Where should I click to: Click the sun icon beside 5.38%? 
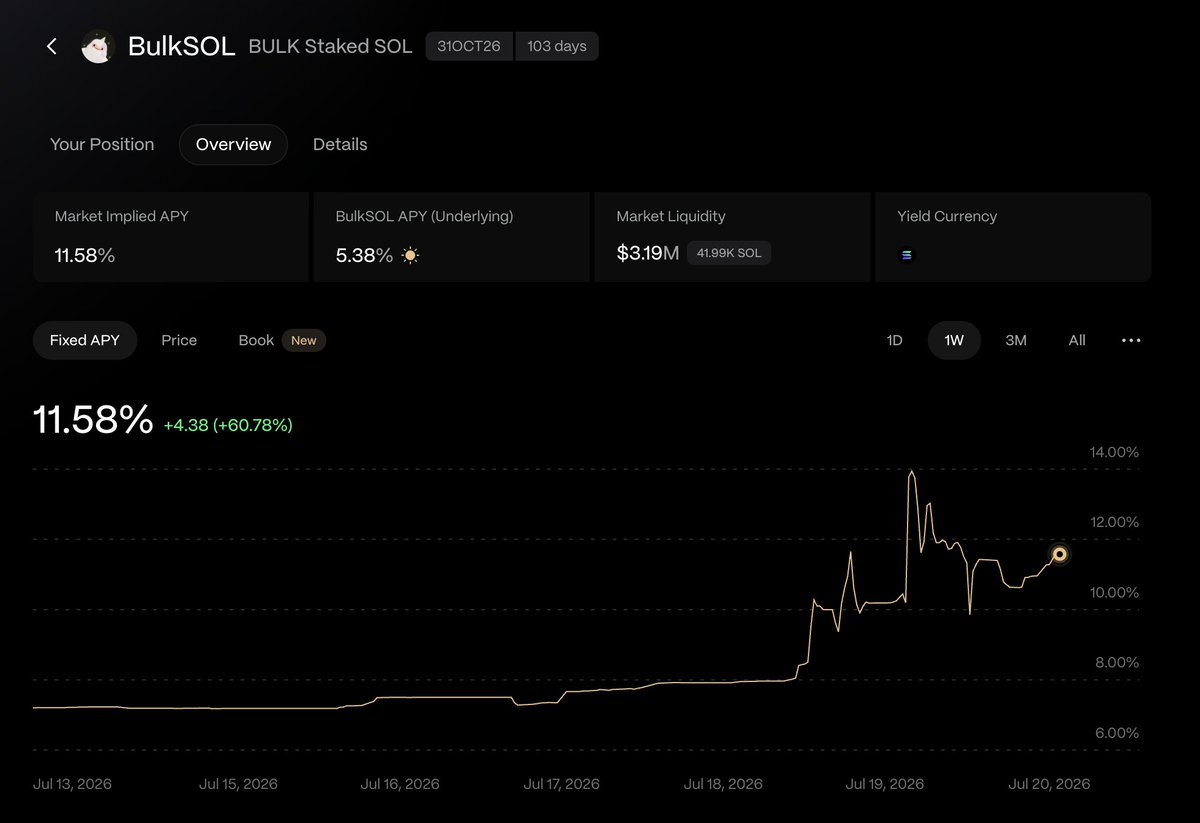coord(410,255)
